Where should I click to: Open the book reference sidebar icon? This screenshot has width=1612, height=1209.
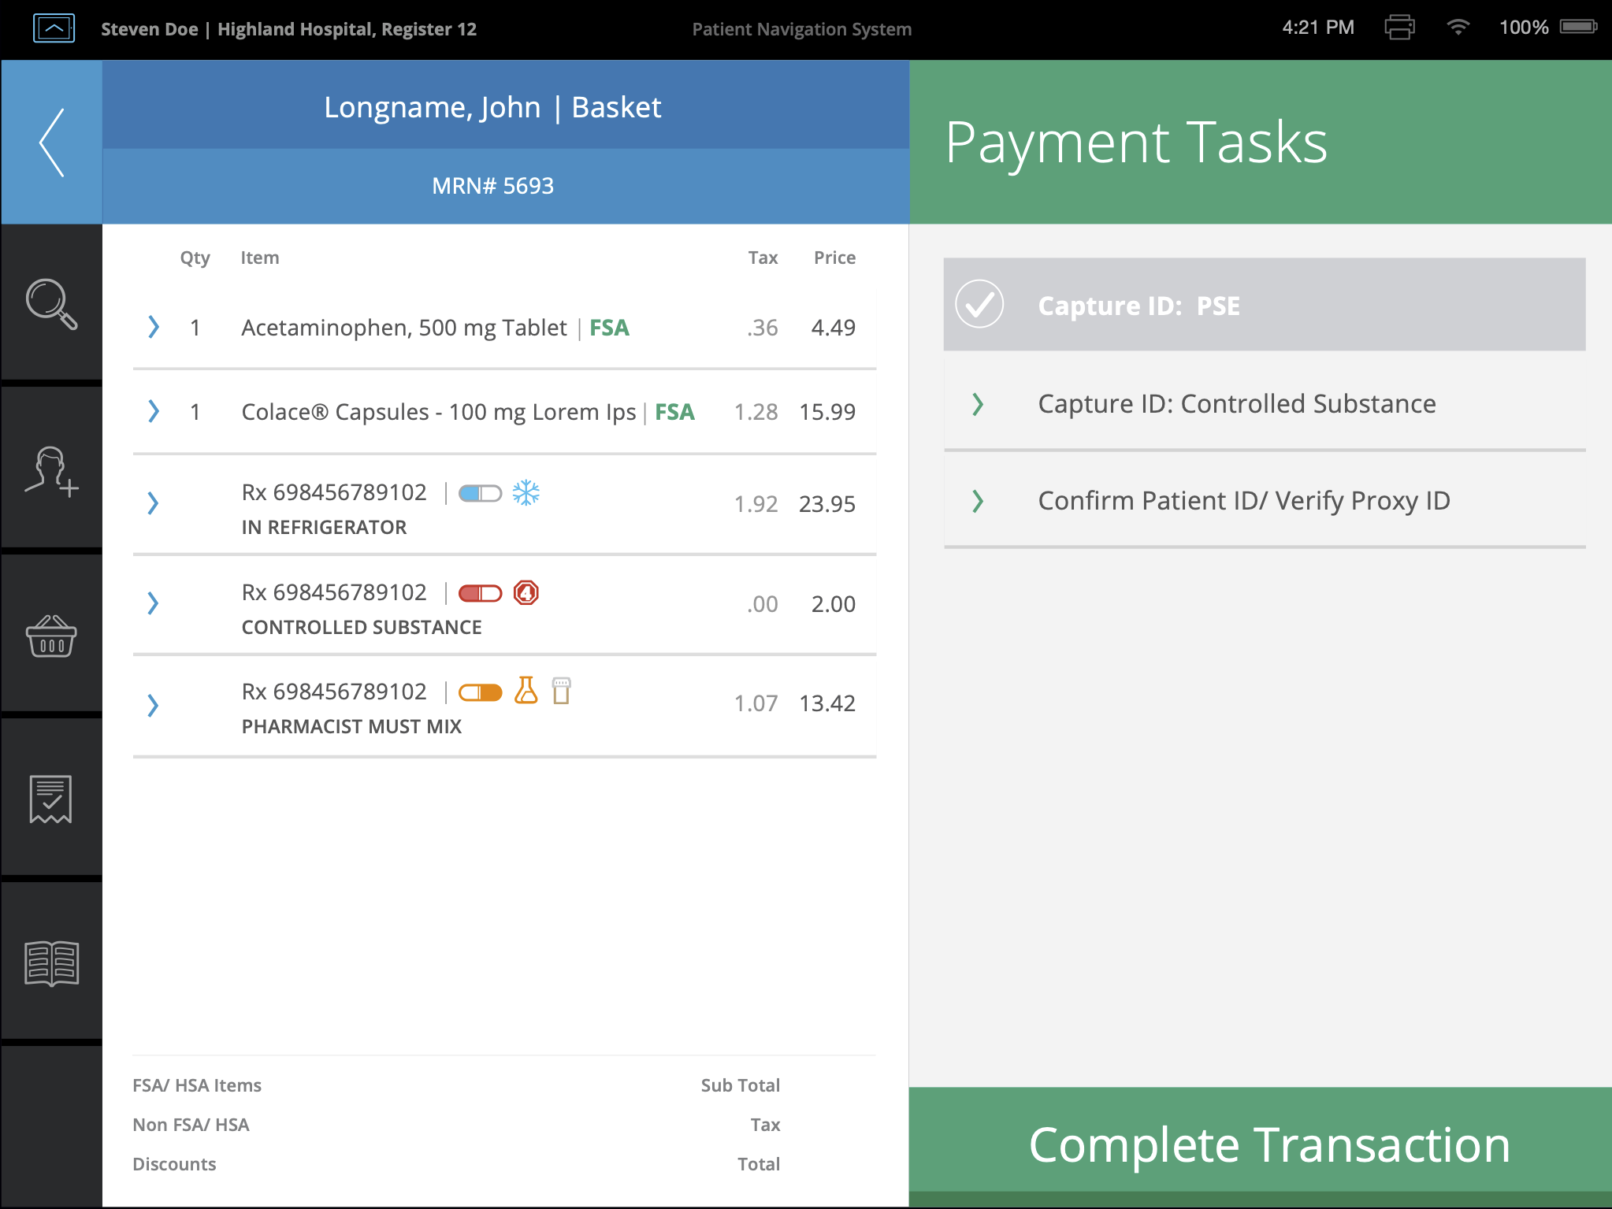pyautogui.click(x=51, y=963)
